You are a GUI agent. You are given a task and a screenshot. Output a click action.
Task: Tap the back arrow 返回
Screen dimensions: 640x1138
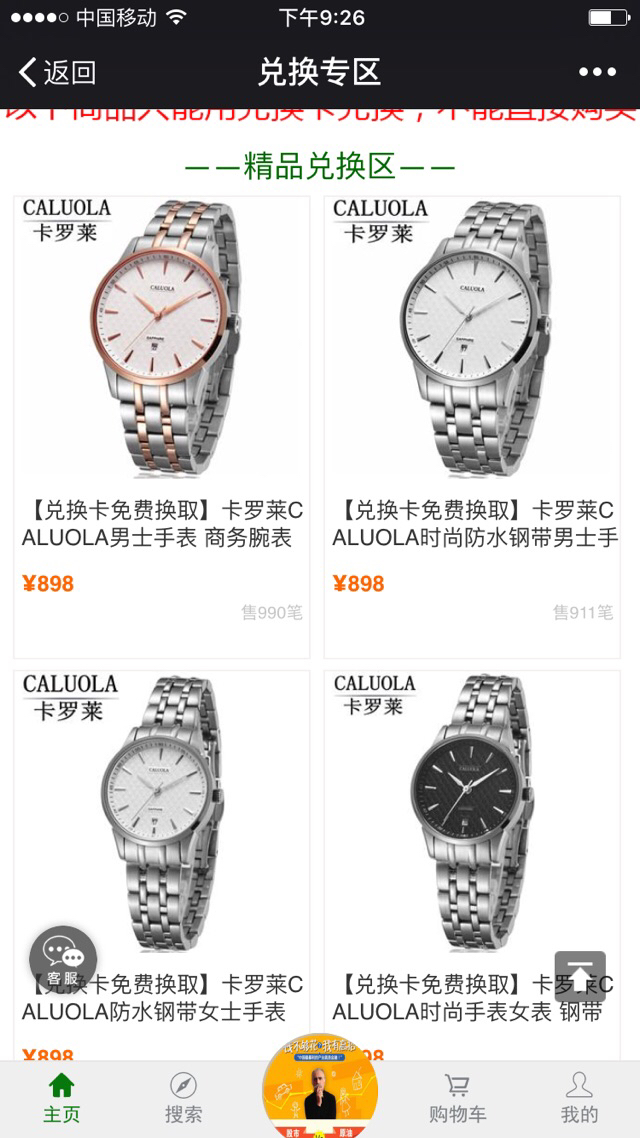57,72
